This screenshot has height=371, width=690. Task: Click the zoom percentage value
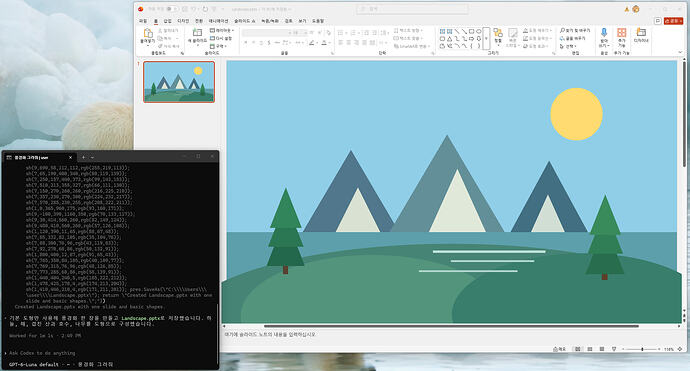[668, 349]
